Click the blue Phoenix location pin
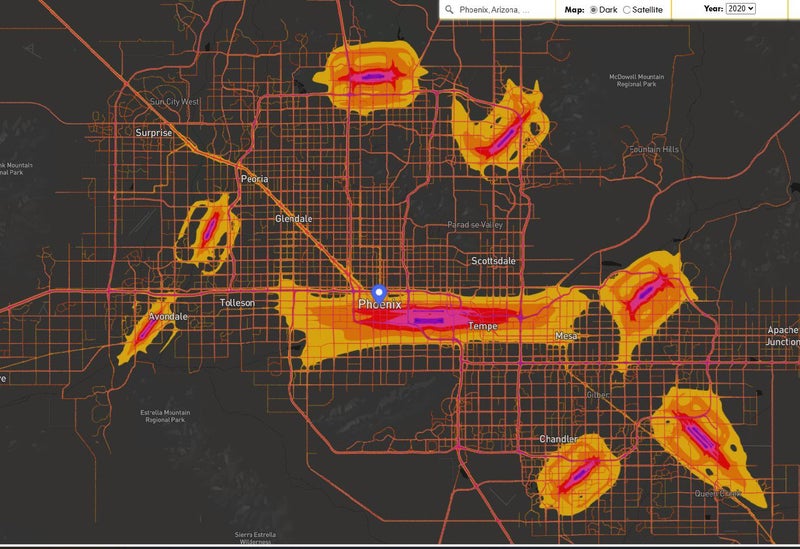 [379, 292]
